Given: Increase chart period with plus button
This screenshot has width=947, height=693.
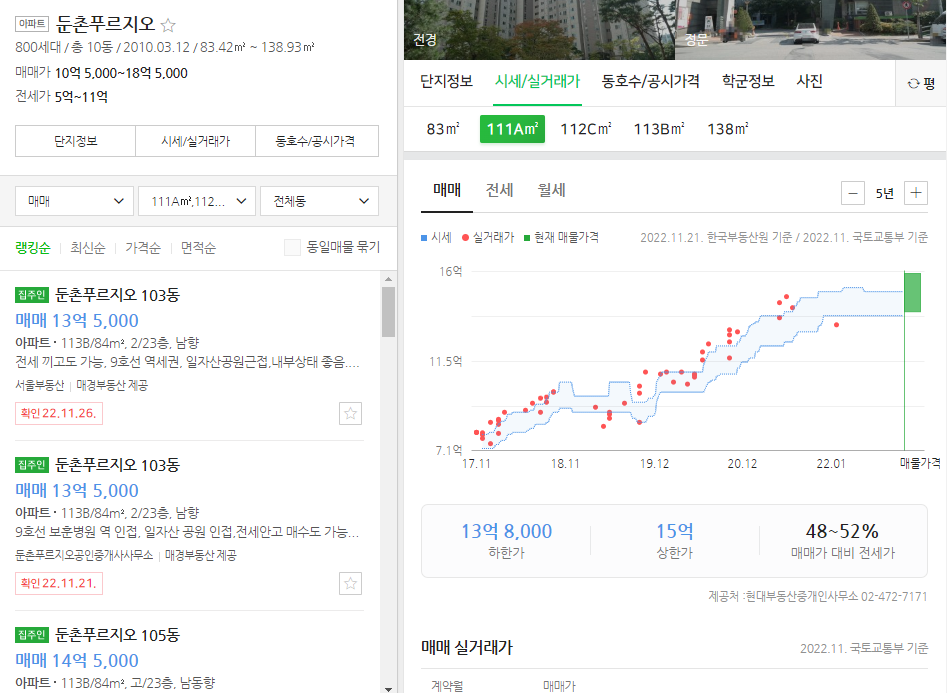Looking at the screenshot, I should click(x=916, y=193).
